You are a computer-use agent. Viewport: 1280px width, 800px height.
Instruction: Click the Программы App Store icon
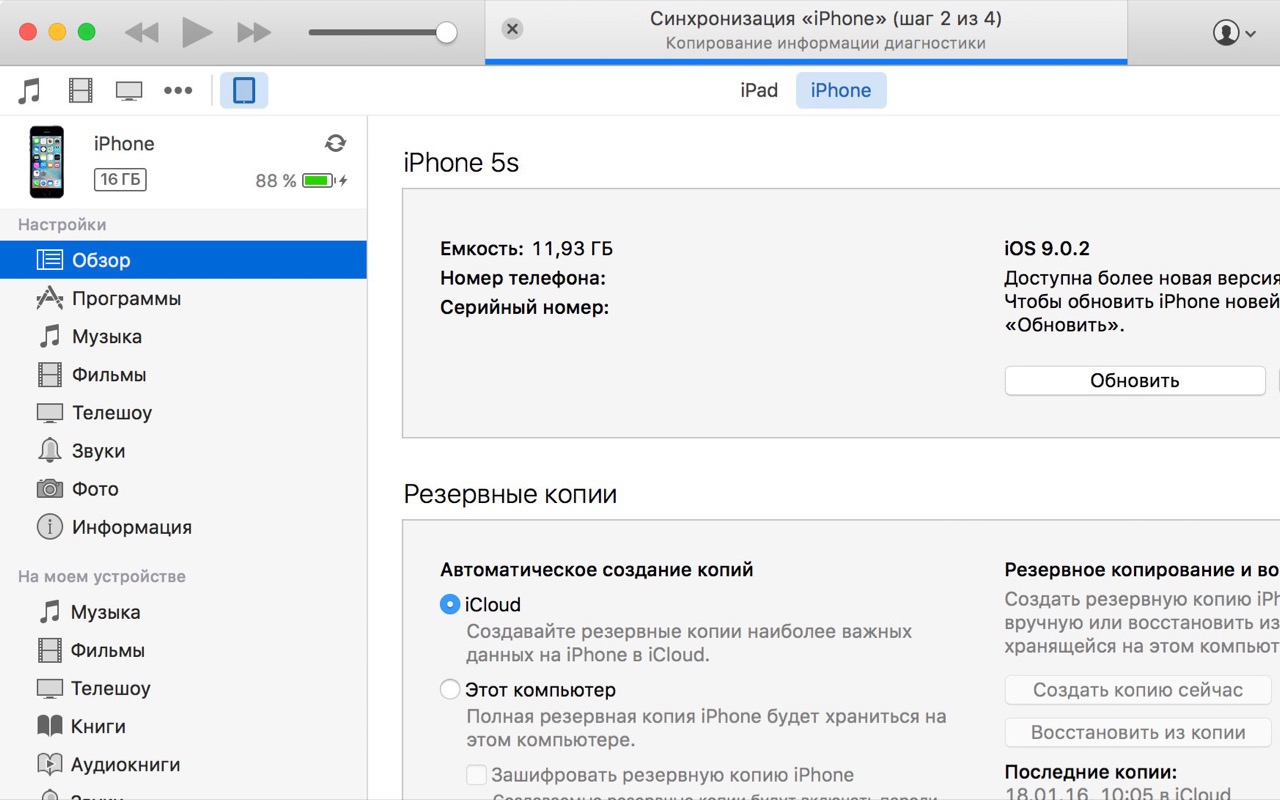point(49,298)
